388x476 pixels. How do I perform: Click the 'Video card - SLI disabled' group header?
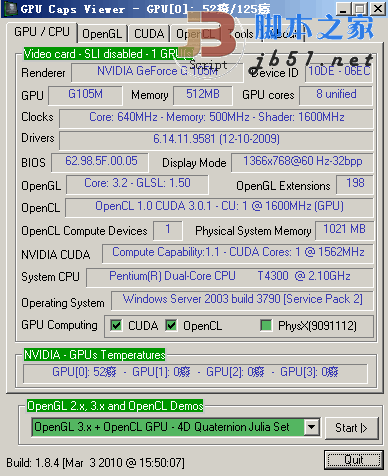[108, 54]
